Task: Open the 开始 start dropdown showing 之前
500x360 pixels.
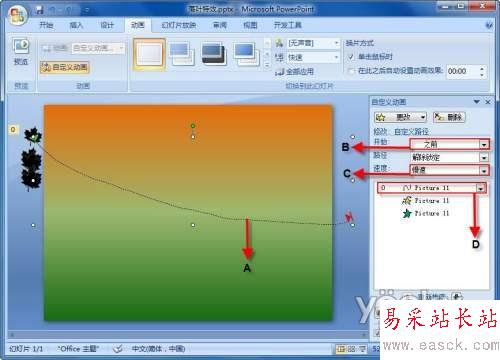Action: (x=449, y=144)
